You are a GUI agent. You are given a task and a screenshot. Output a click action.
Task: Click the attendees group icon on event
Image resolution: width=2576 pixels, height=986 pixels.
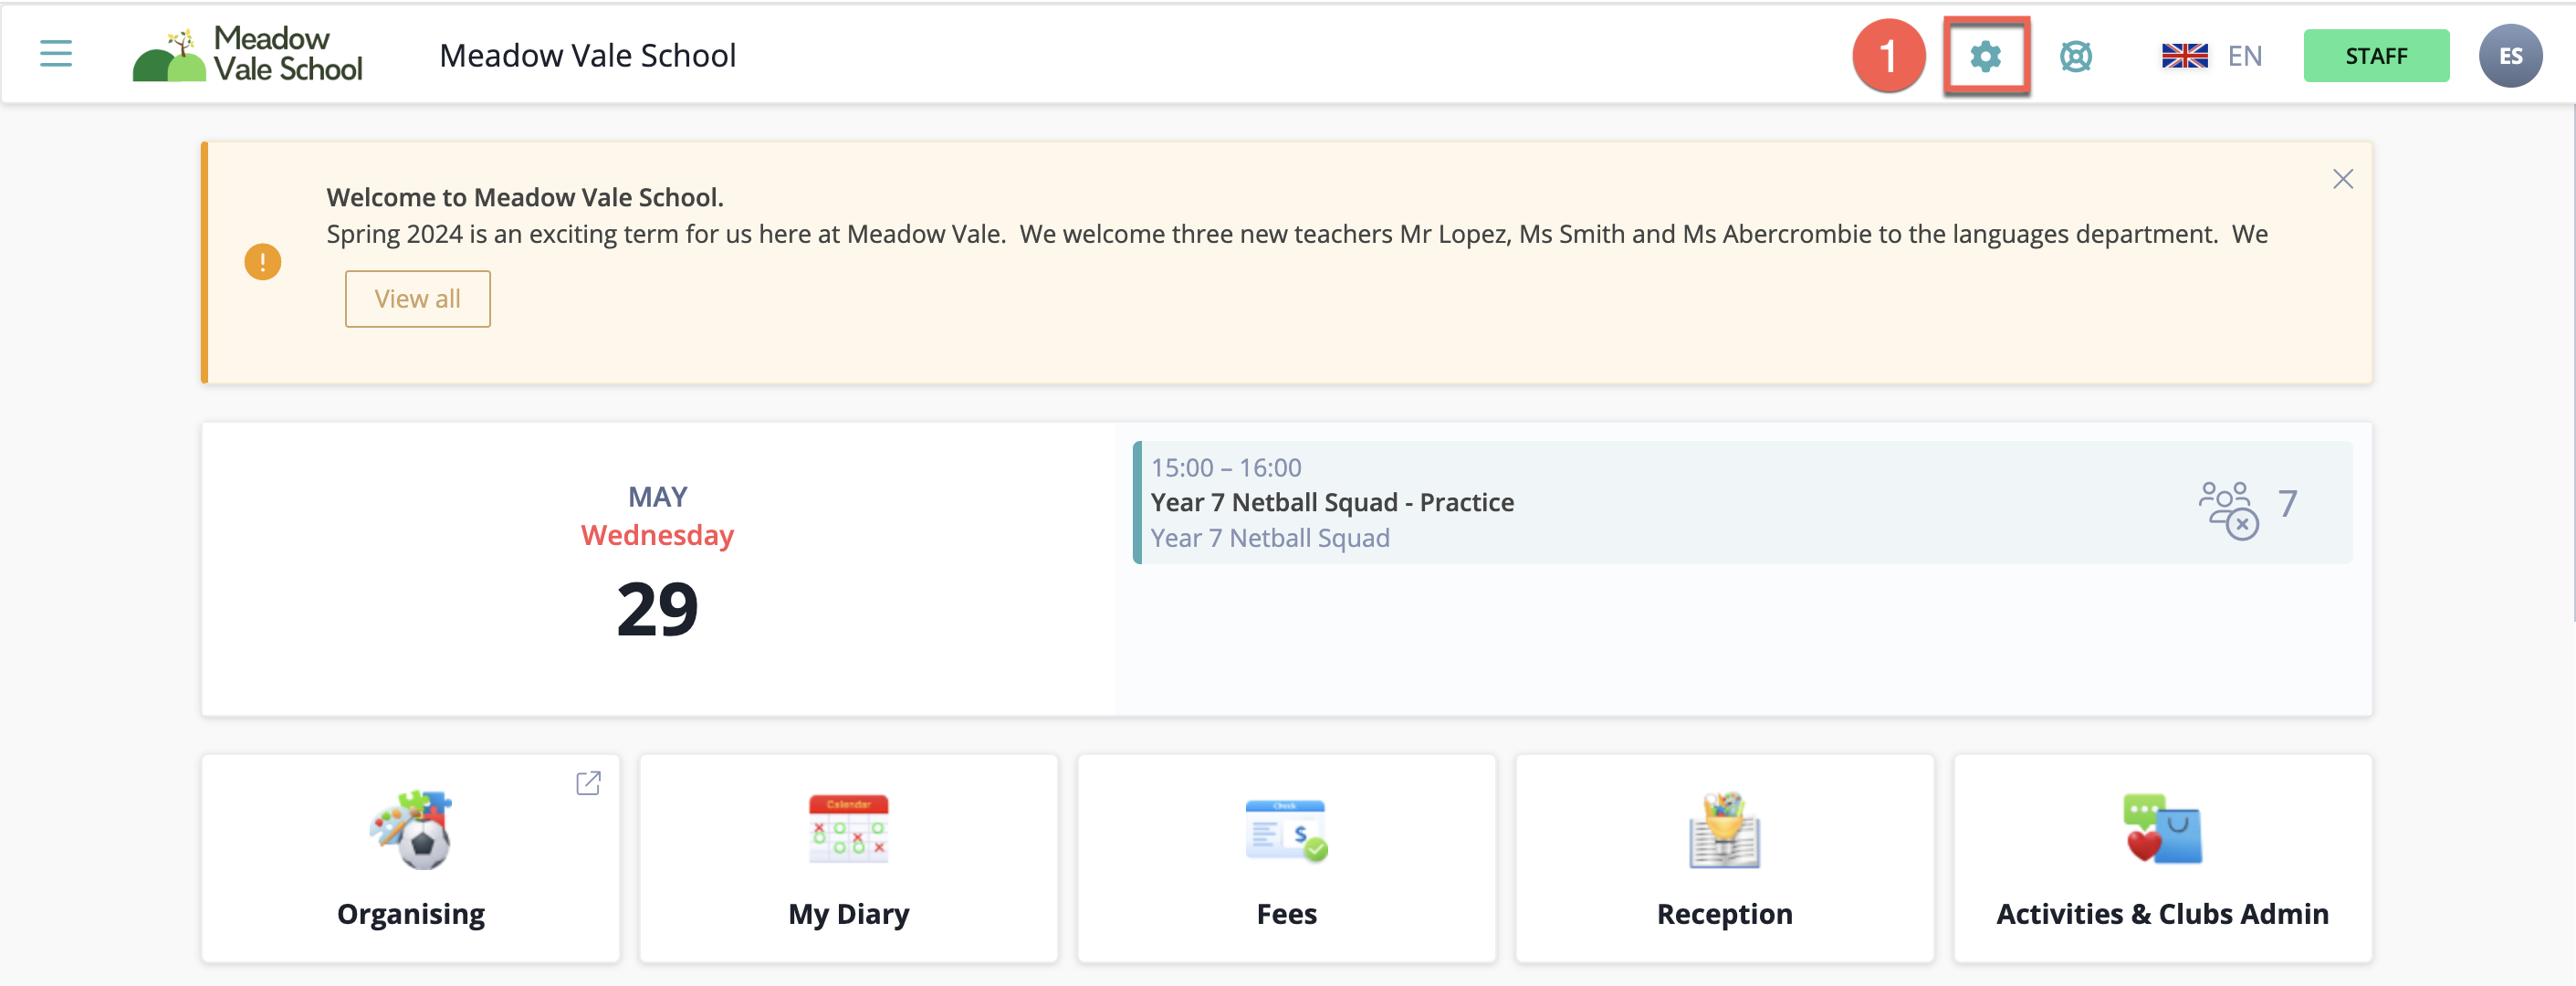[2228, 509]
